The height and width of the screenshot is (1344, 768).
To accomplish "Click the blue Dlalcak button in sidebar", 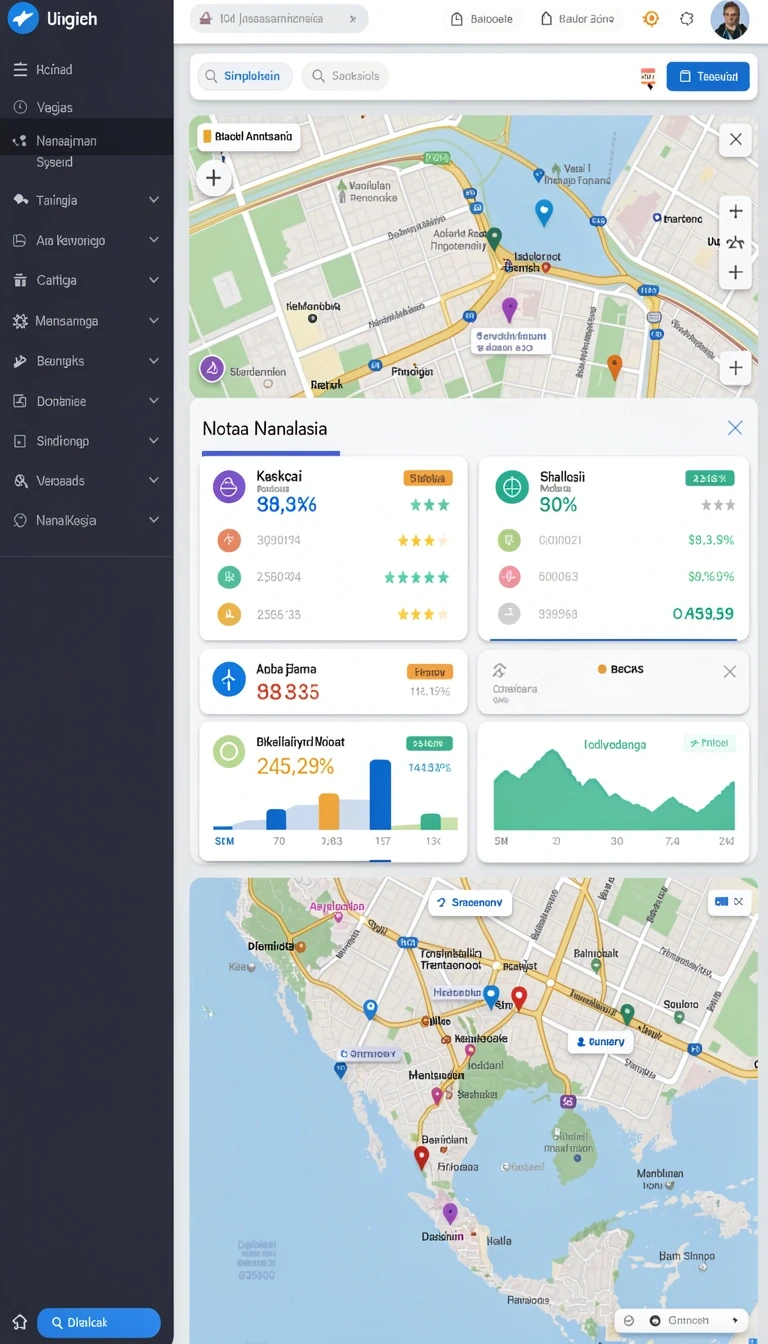I will [x=99, y=1322].
